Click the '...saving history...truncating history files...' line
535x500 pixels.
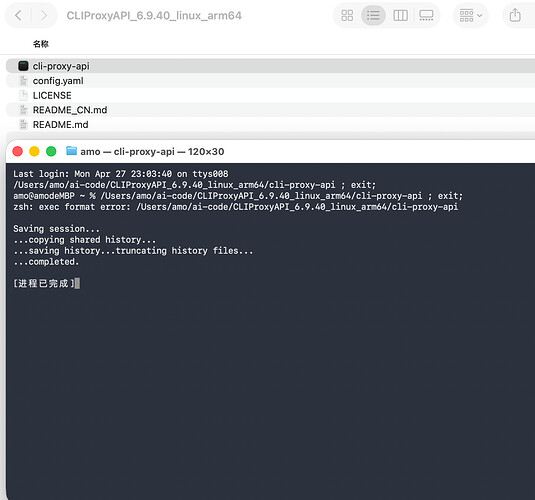point(133,251)
